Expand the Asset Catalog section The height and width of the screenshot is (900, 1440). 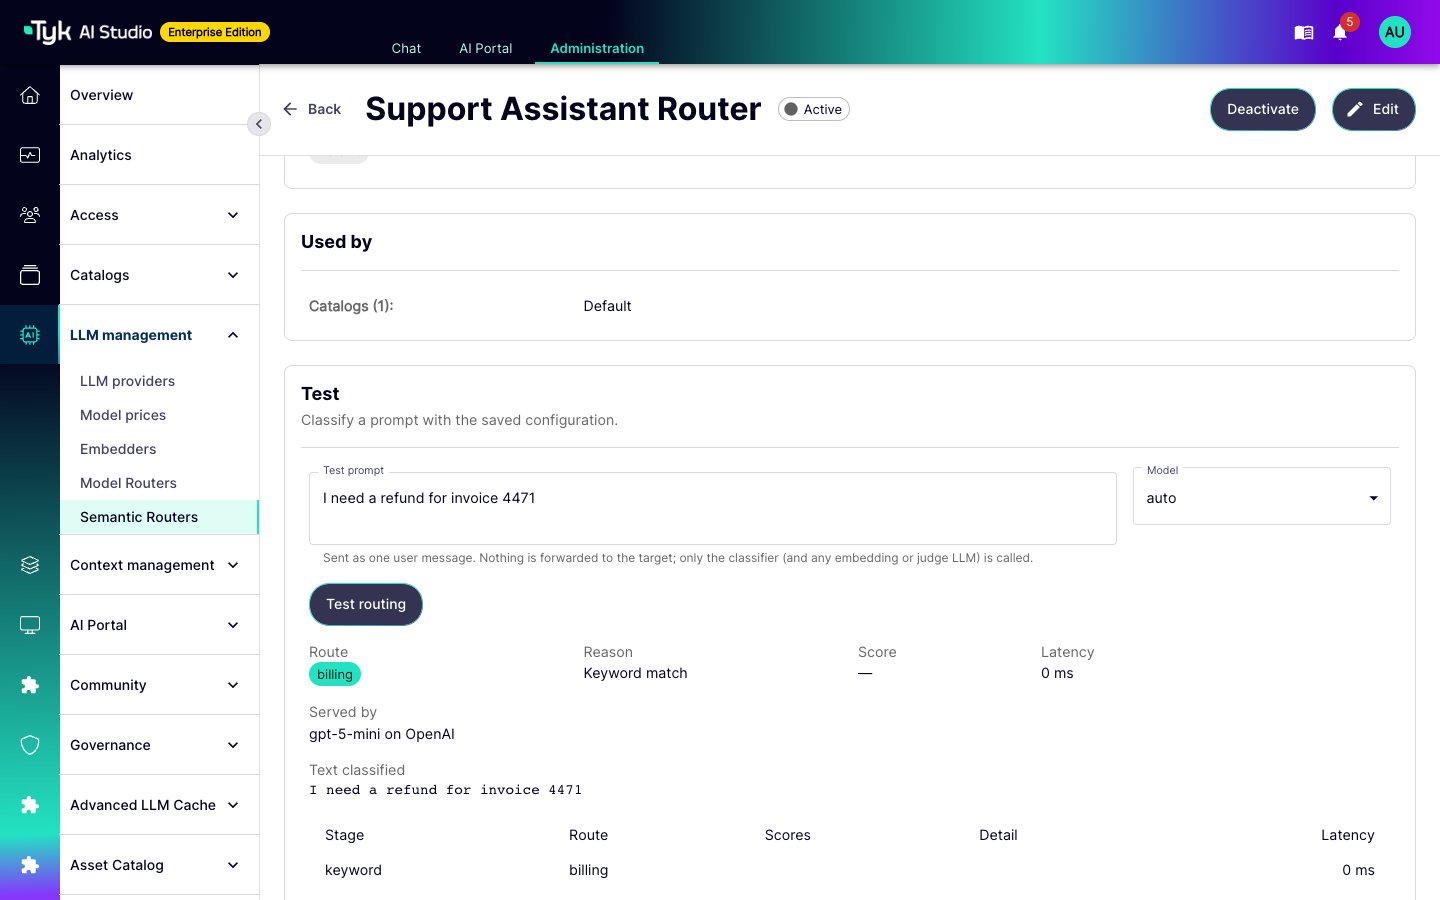point(233,865)
